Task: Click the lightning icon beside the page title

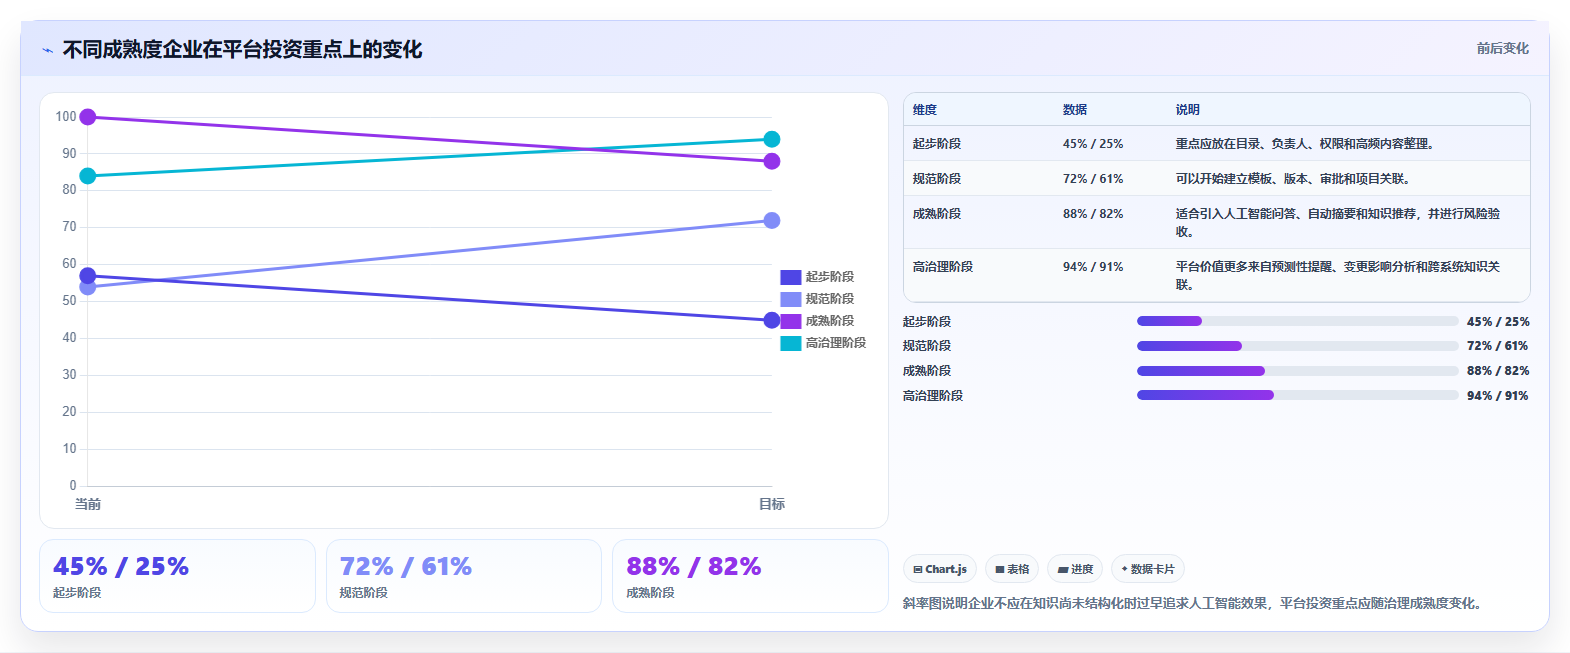Action: [47, 50]
